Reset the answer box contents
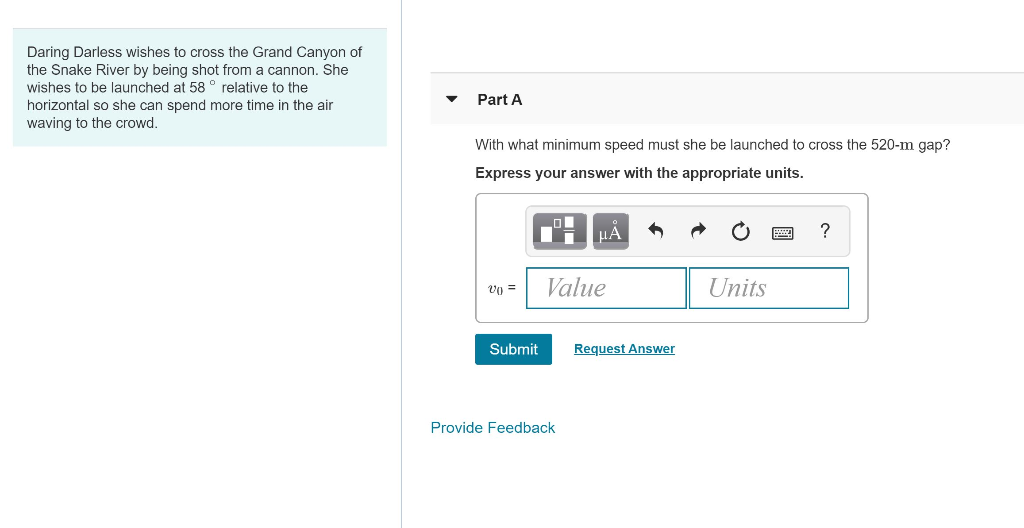Viewport: 1024px width, 528px height. click(741, 231)
